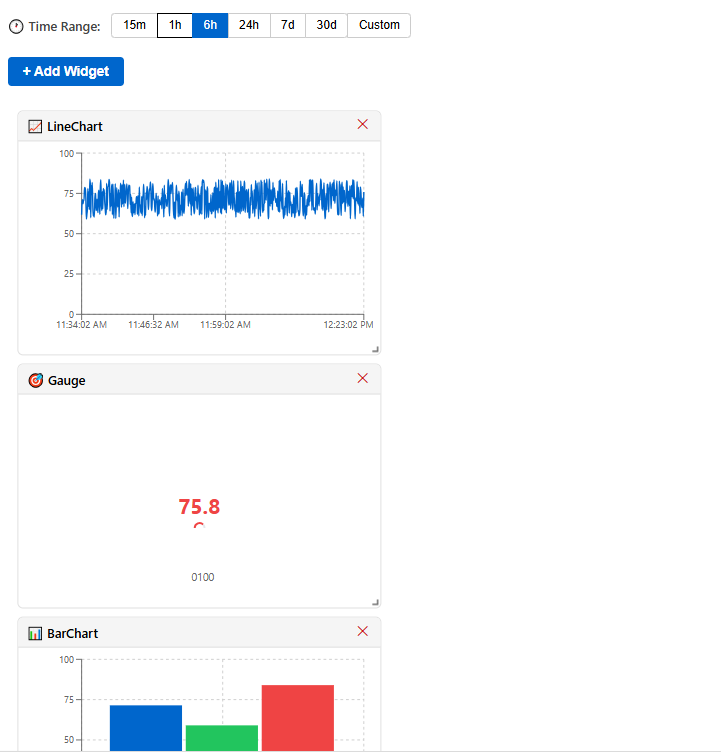The image size is (721, 752).
Task: Remove the BarChart widget
Action: (363, 631)
